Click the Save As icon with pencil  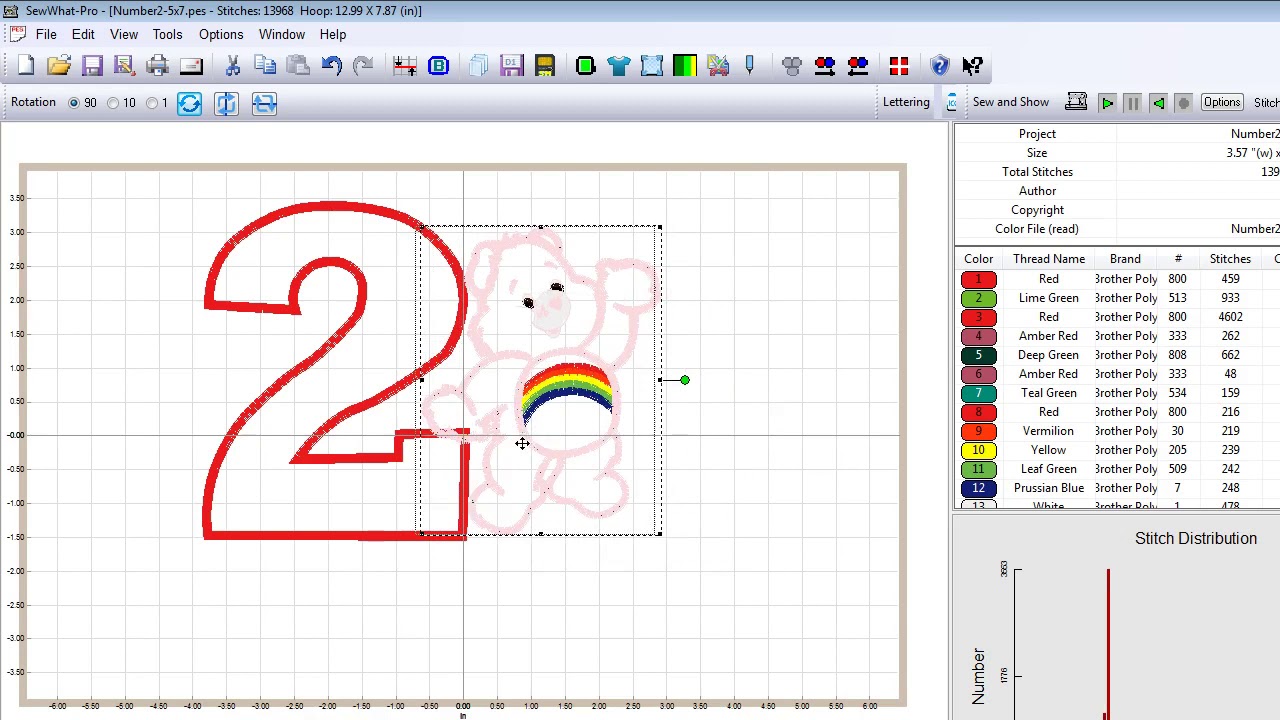point(124,66)
